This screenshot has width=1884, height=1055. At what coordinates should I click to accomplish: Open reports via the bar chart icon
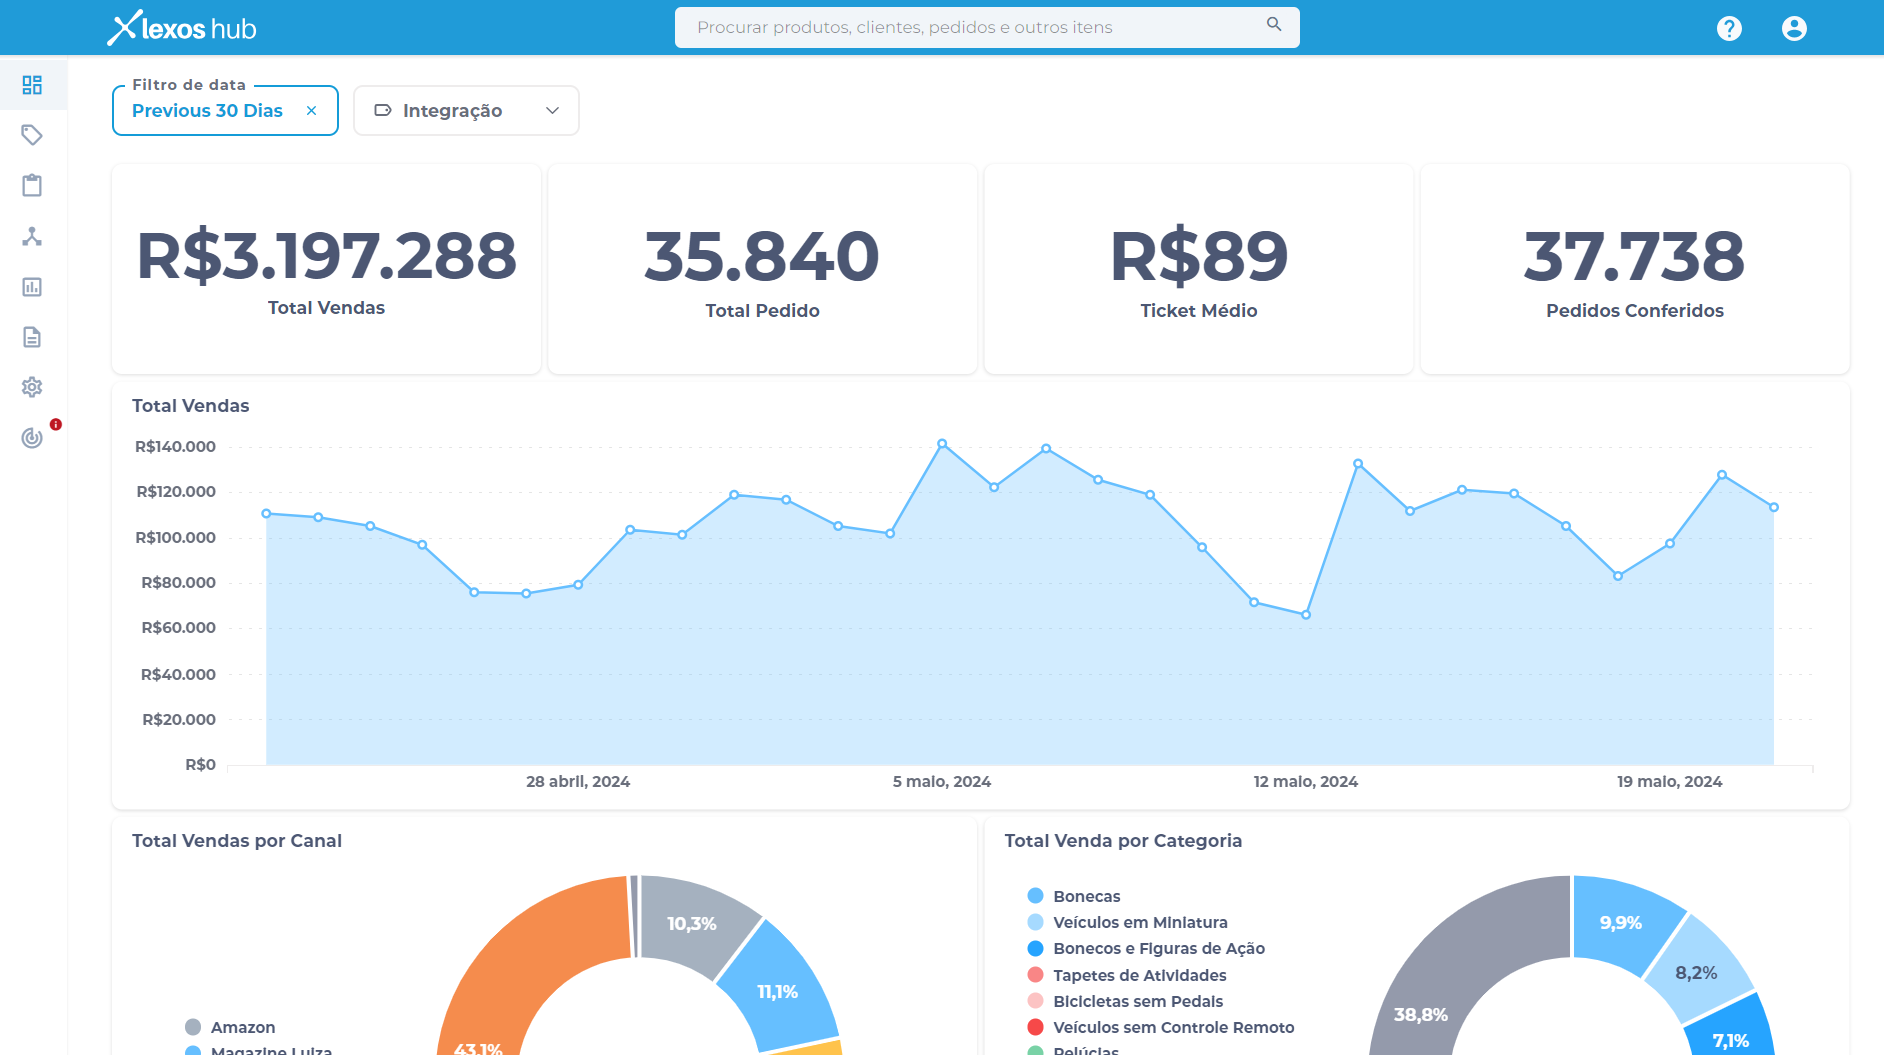[33, 287]
